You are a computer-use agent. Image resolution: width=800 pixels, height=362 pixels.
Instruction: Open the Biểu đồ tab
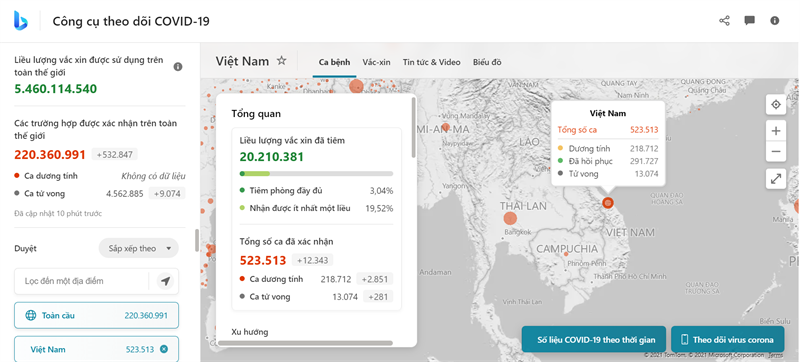pos(487,62)
